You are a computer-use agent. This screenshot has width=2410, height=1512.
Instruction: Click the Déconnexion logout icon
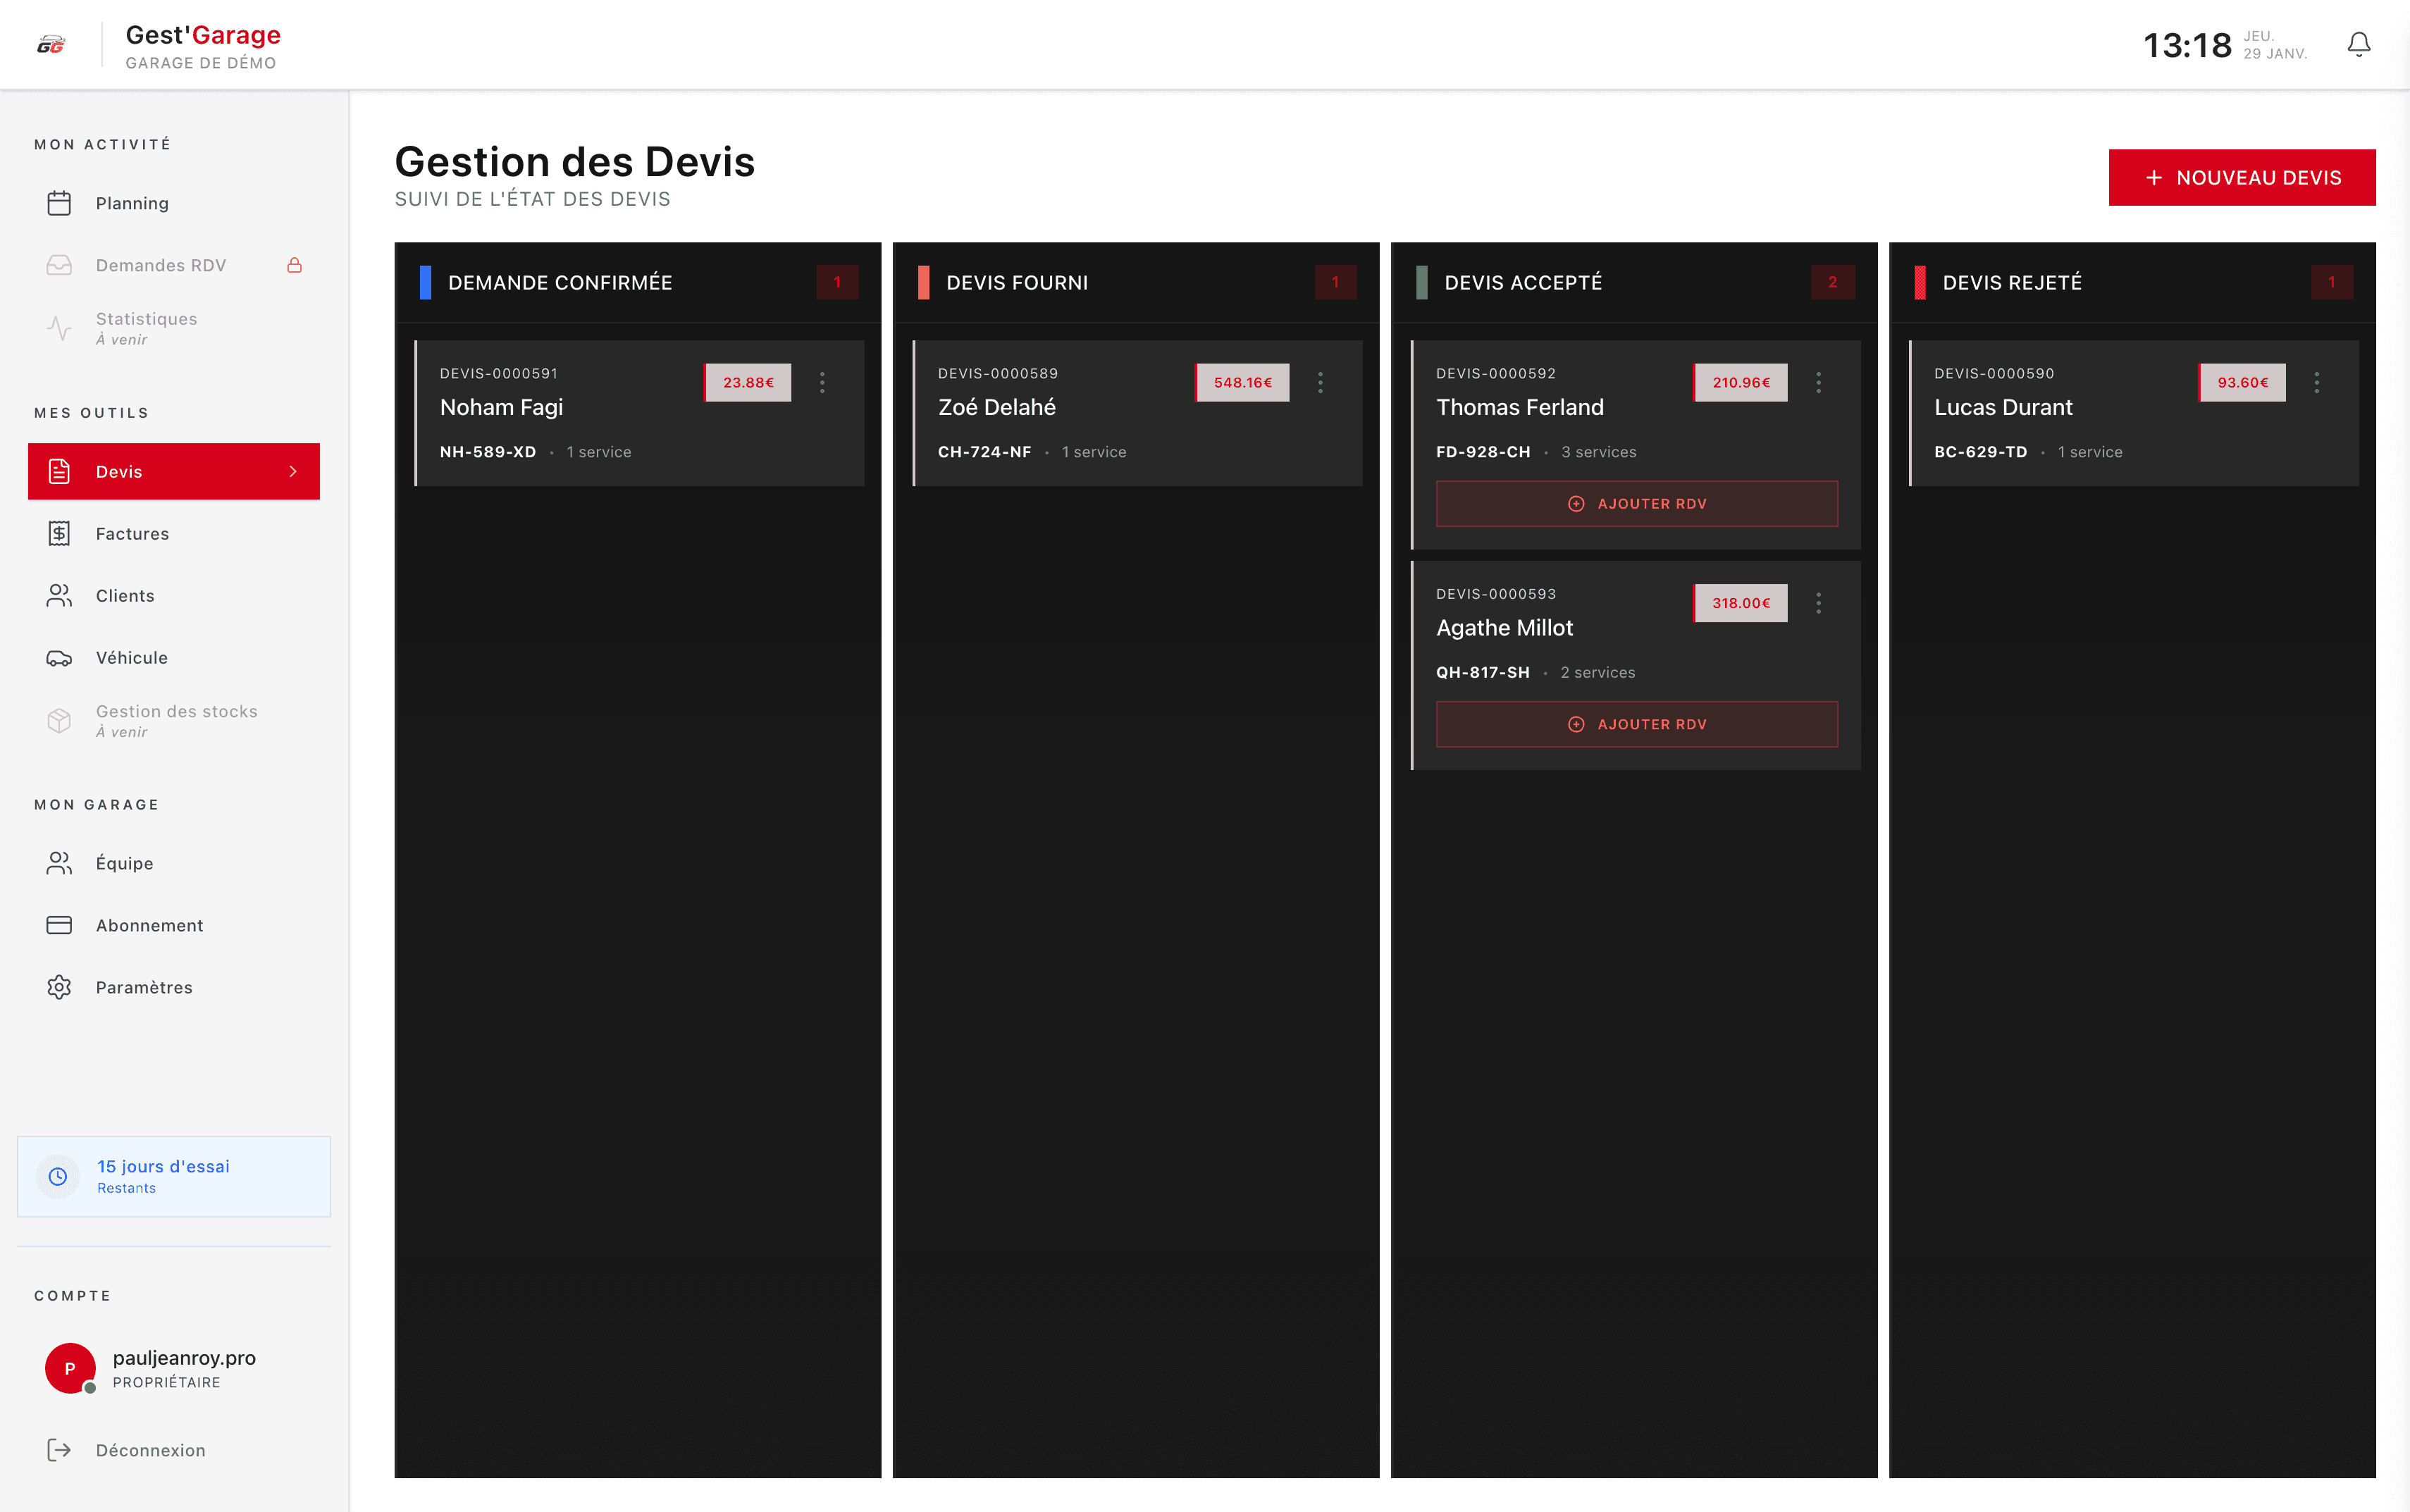59,1450
